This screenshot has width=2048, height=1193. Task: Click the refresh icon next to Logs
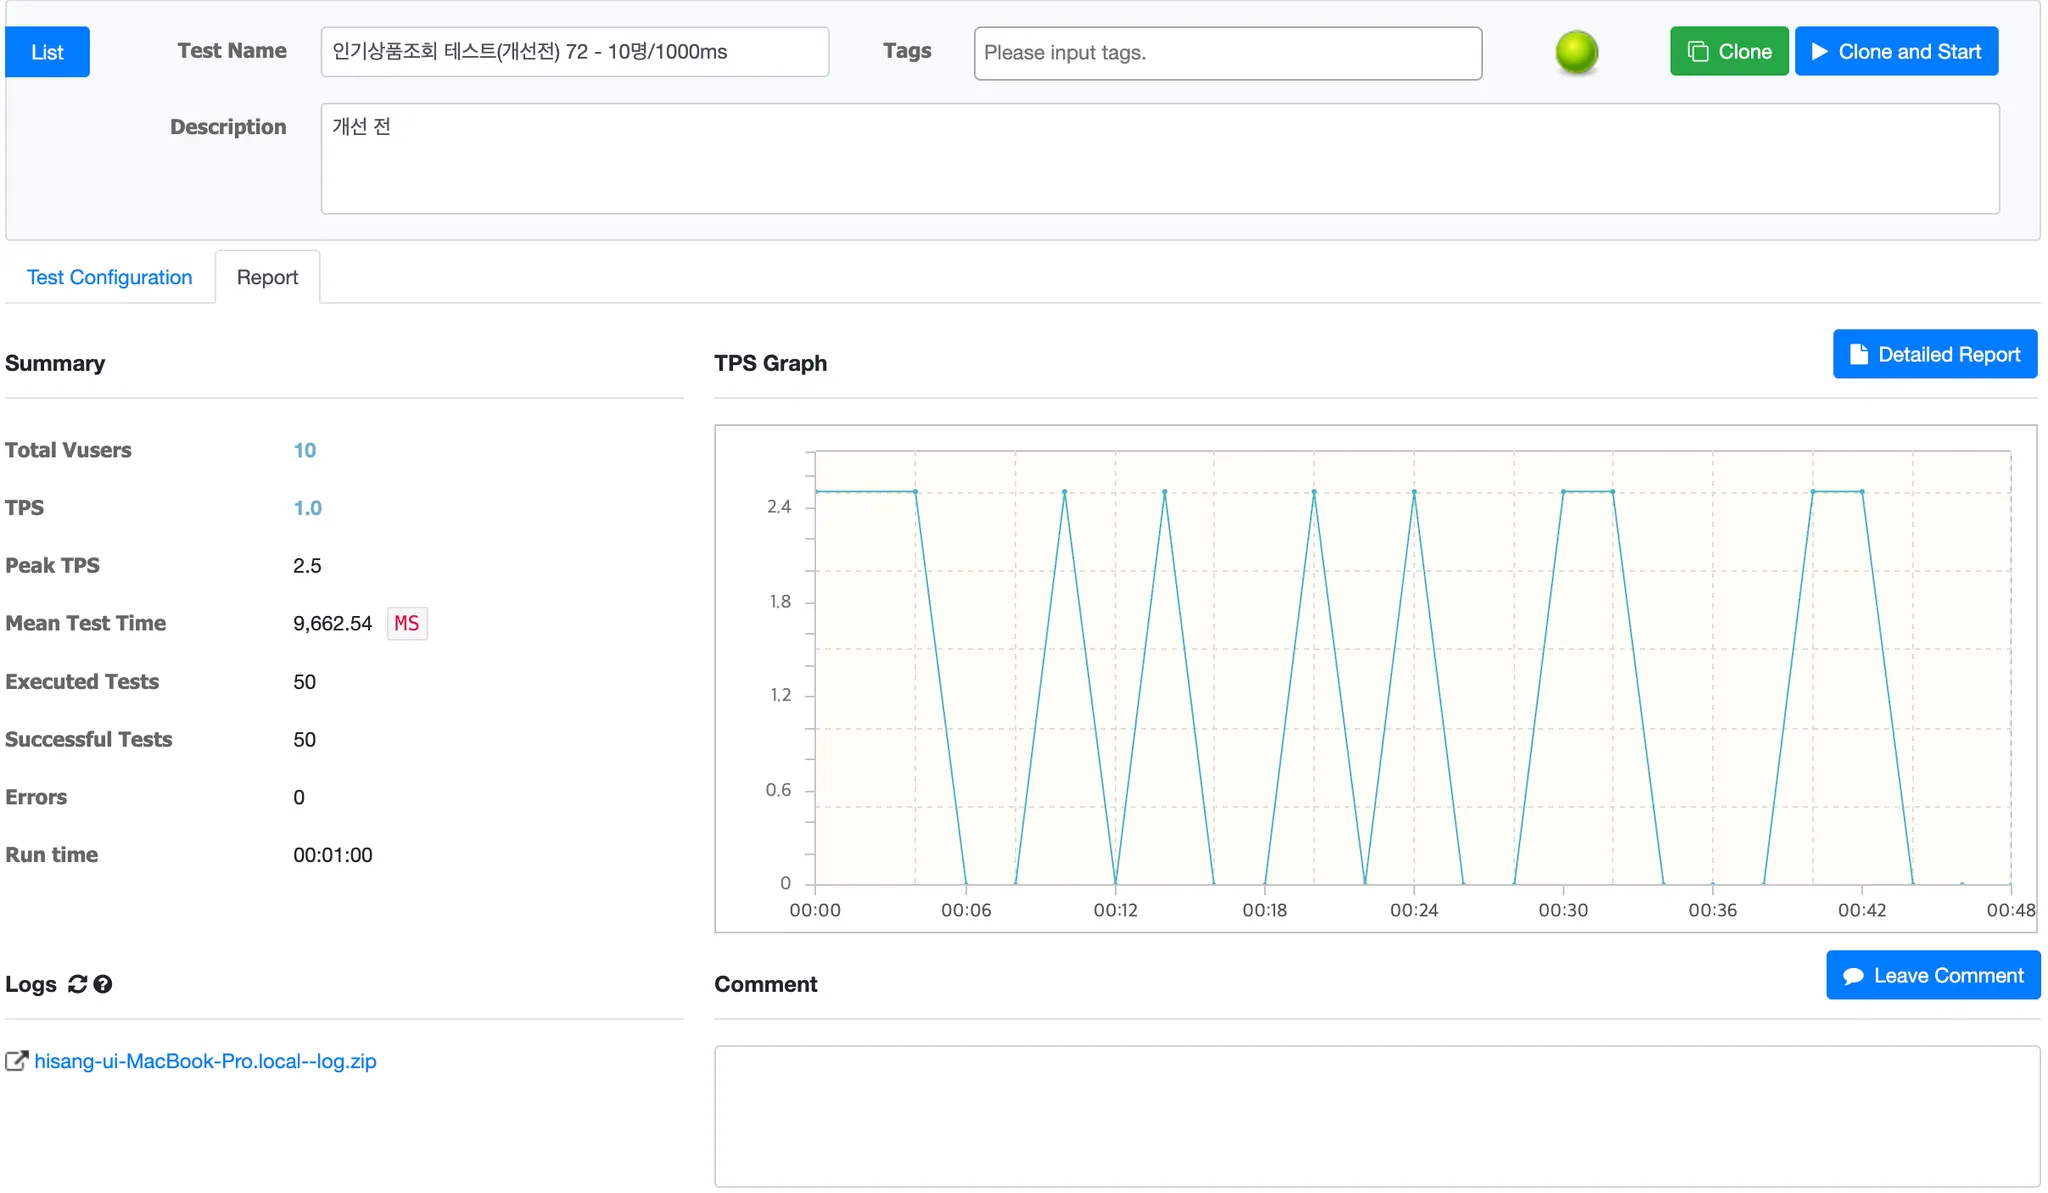click(x=77, y=984)
